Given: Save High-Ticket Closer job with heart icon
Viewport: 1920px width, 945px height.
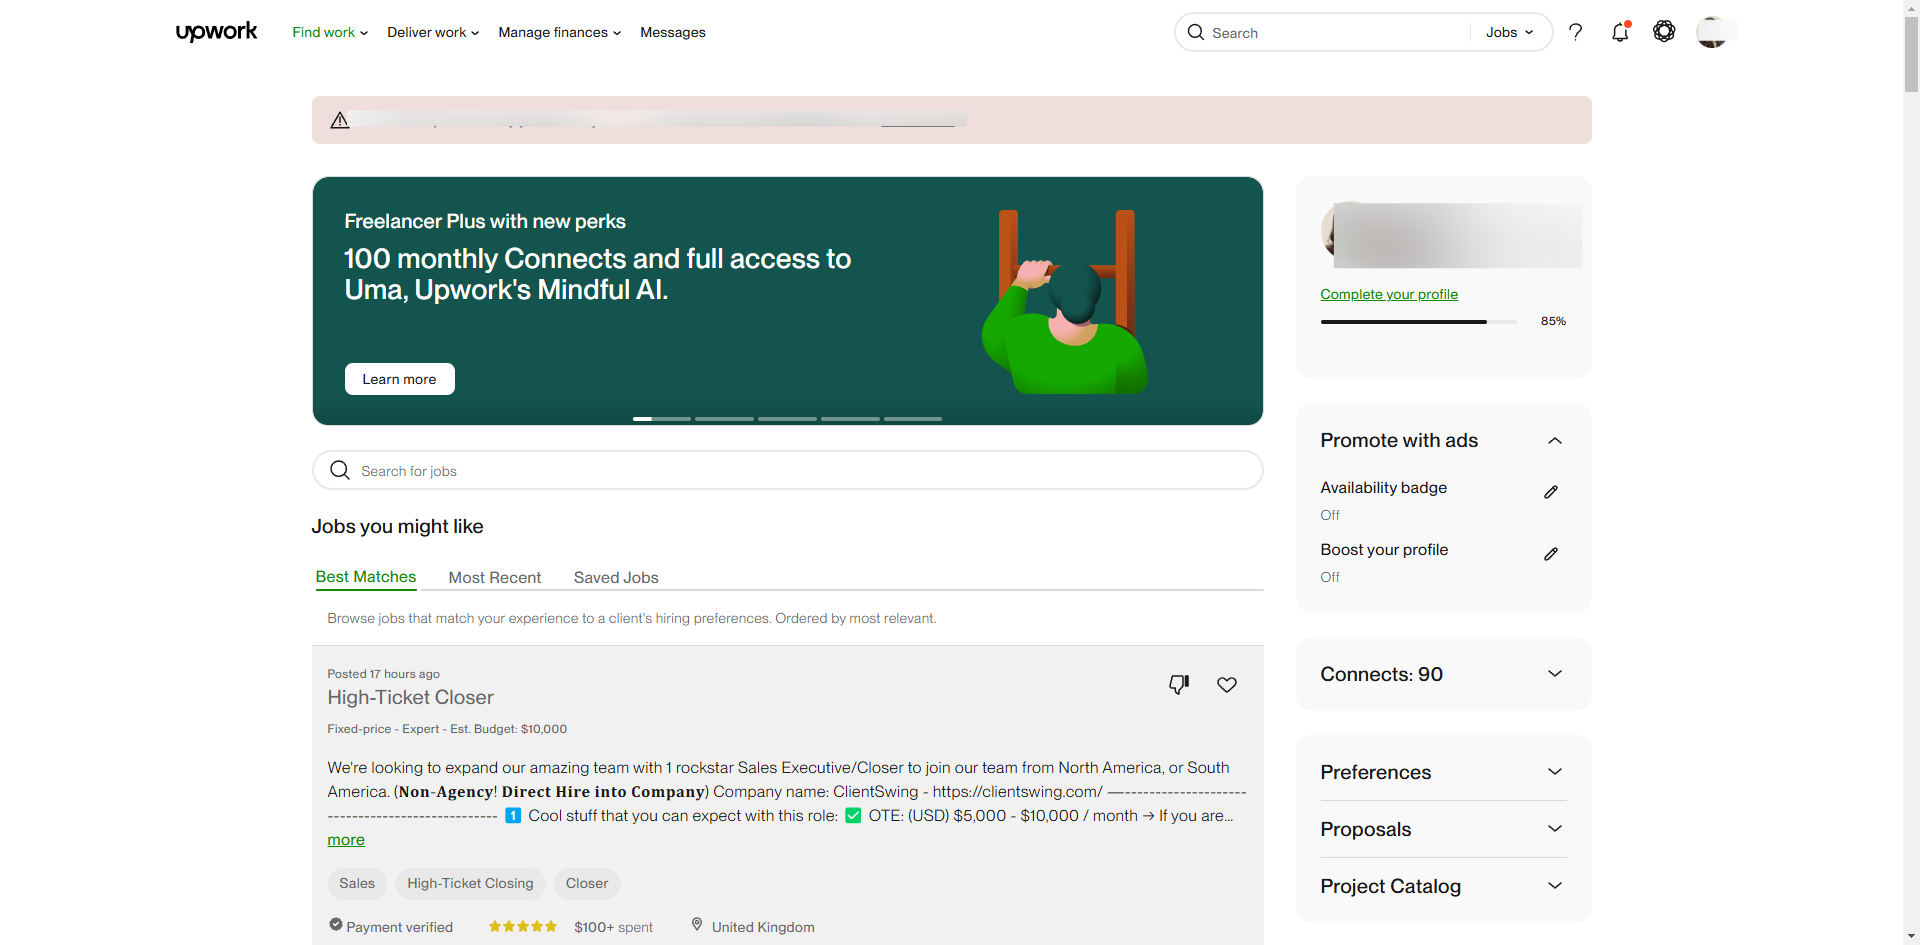Looking at the screenshot, I should coord(1227,684).
